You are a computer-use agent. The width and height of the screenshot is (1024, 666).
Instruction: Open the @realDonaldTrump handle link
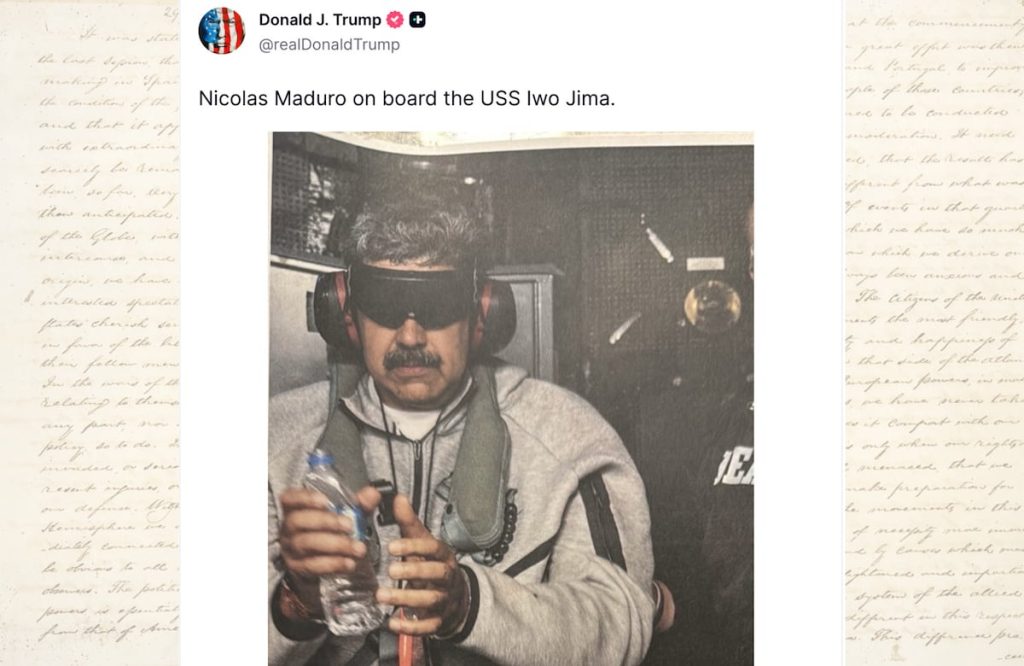(329, 44)
